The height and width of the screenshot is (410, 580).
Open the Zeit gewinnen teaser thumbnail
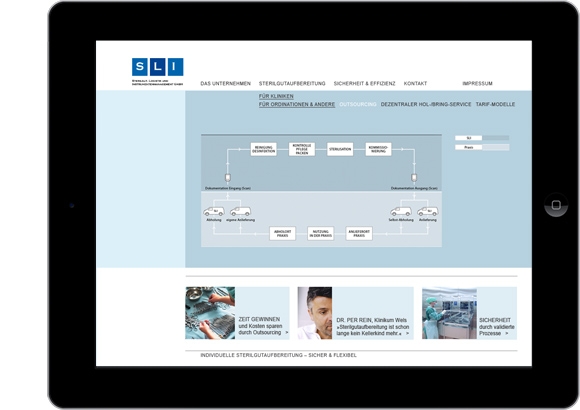[x=210, y=313]
